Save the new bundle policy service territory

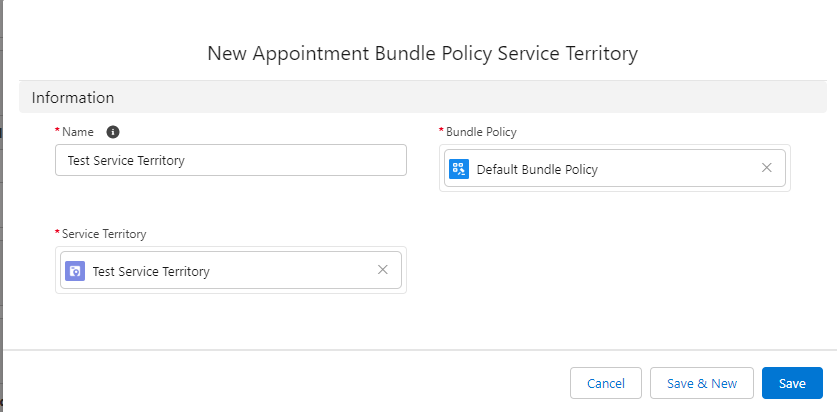(792, 383)
